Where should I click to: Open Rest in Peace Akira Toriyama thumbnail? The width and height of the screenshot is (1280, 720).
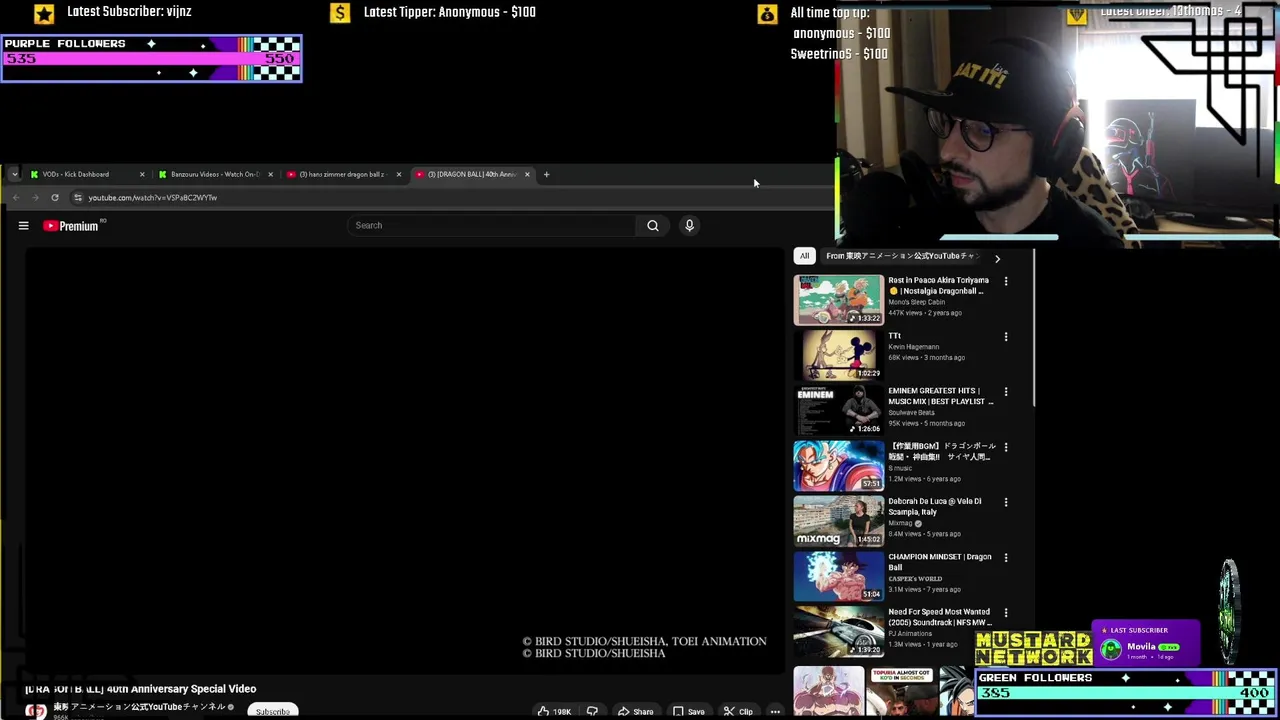click(839, 300)
